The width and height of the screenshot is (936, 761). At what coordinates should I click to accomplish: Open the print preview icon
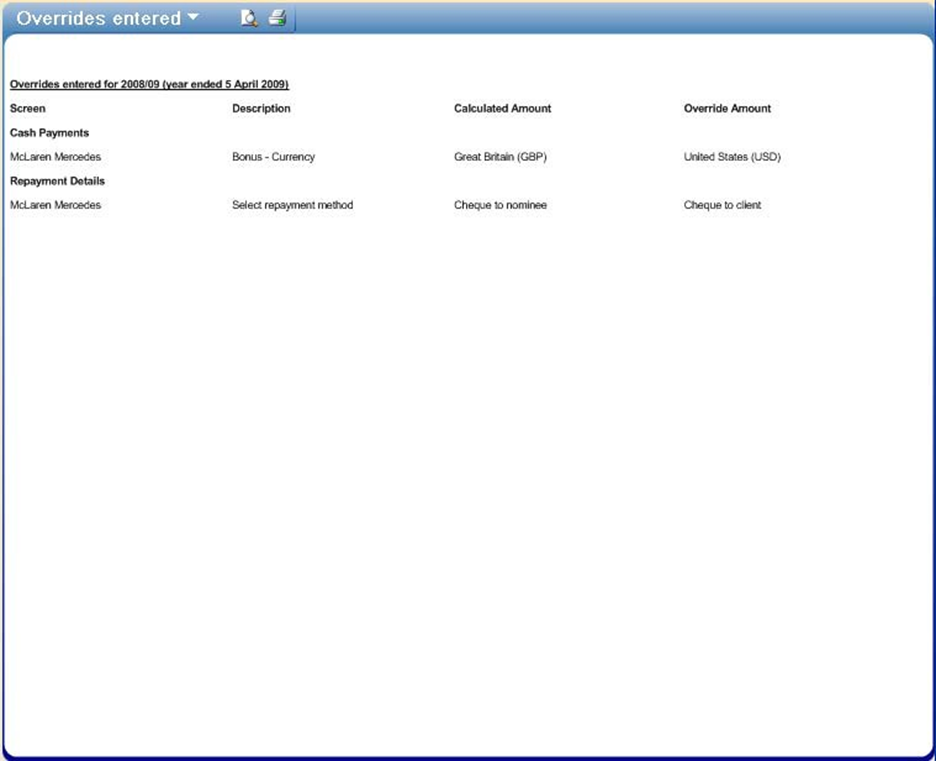[250, 19]
